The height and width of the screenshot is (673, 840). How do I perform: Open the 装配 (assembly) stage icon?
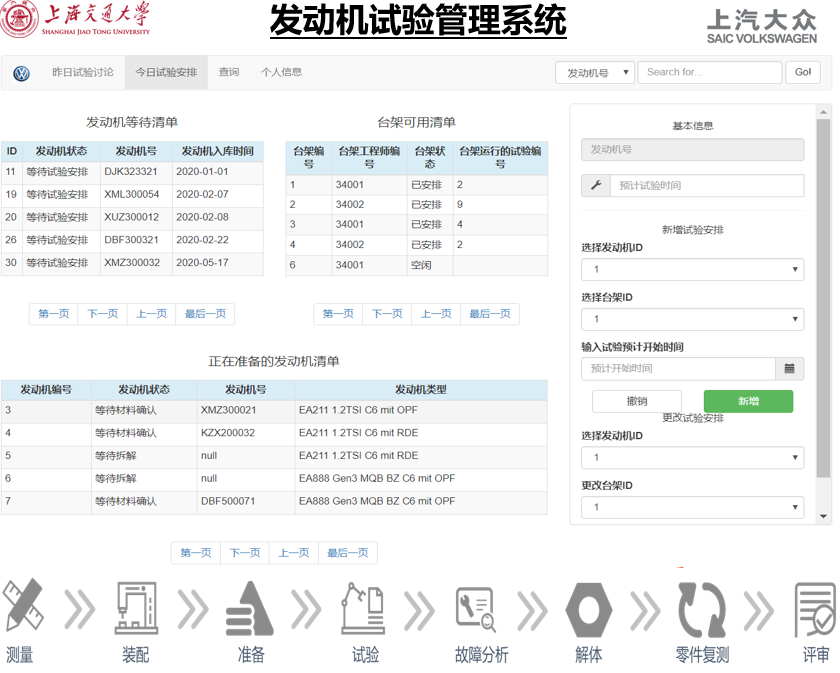(x=135, y=607)
